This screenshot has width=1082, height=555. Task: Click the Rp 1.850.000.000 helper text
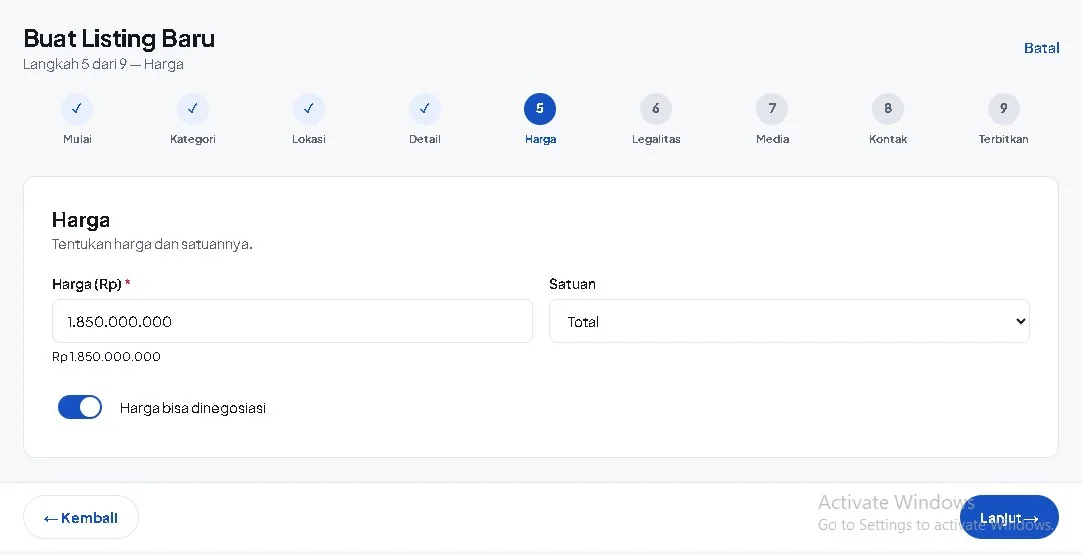tap(106, 357)
